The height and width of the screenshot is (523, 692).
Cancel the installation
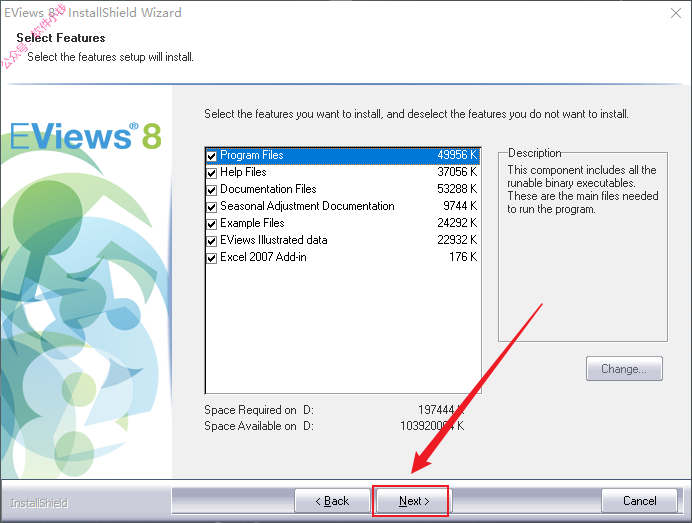tap(639, 501)
